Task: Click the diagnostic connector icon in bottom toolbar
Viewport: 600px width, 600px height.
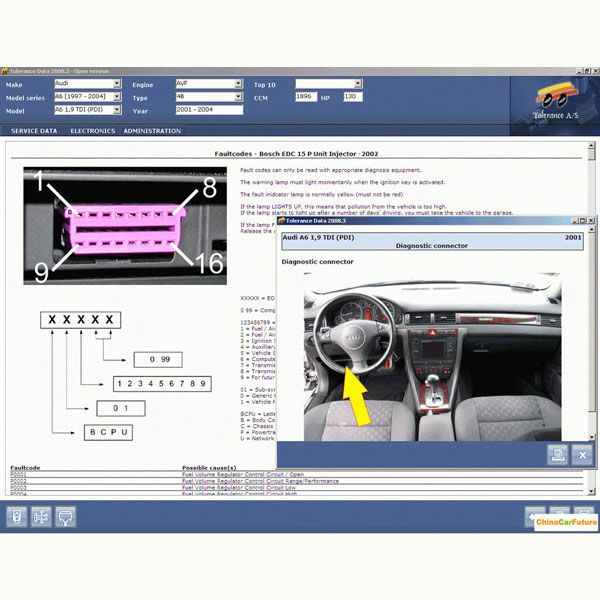Action: coord(65,517)
